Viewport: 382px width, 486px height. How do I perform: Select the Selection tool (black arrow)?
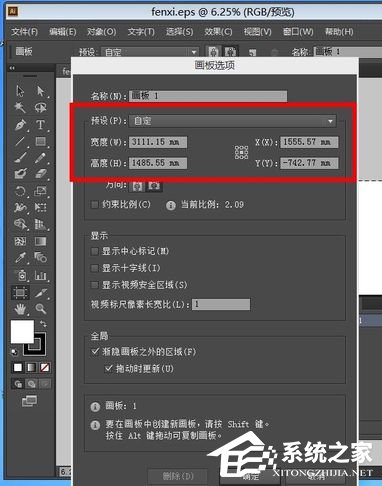coord(20,91)
